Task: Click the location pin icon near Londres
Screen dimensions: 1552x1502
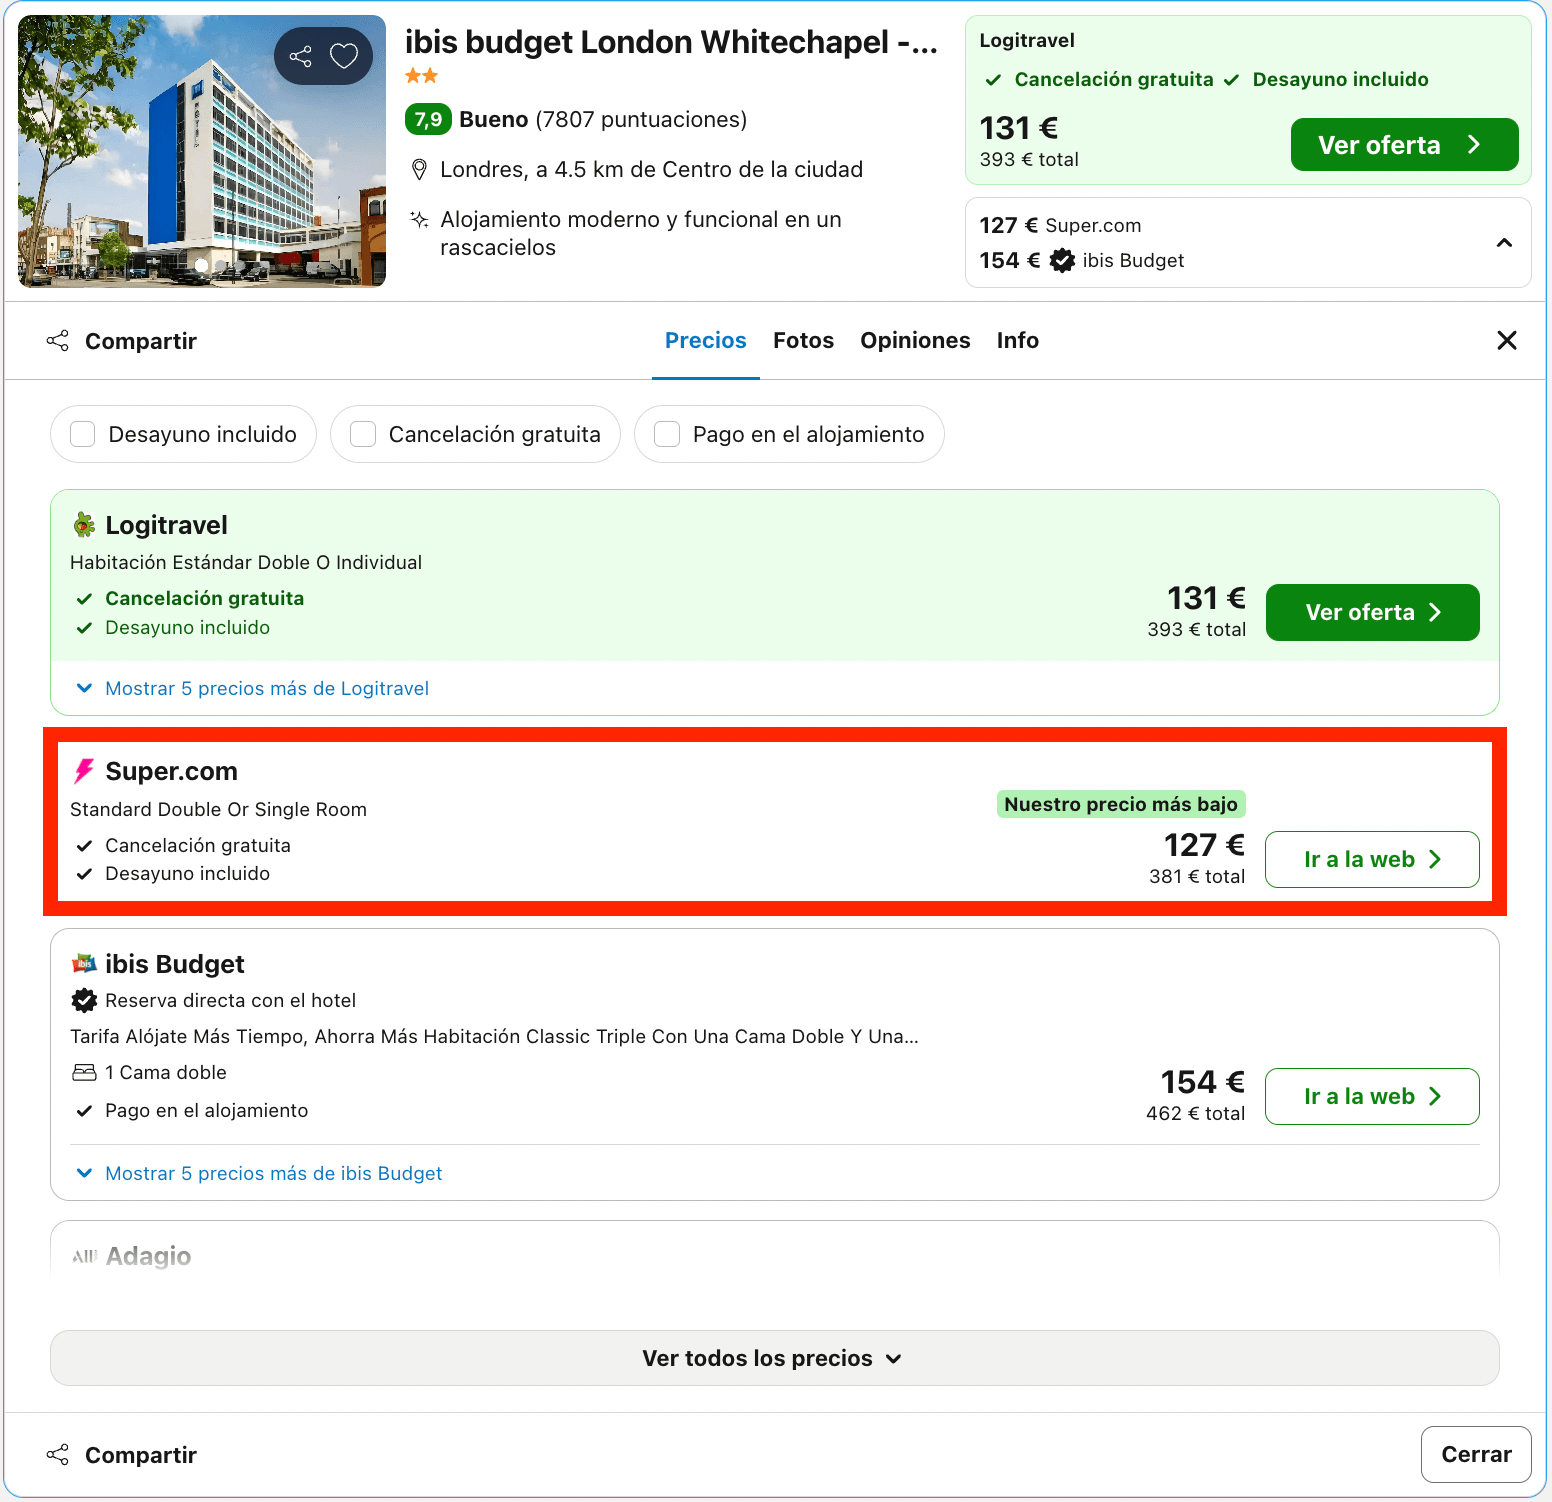Action: 420,170
